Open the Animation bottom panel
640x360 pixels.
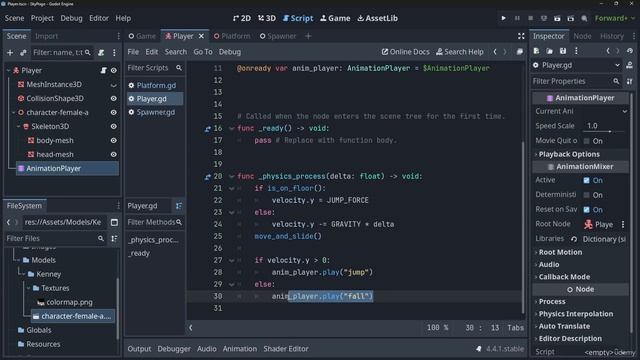(240, 349)
